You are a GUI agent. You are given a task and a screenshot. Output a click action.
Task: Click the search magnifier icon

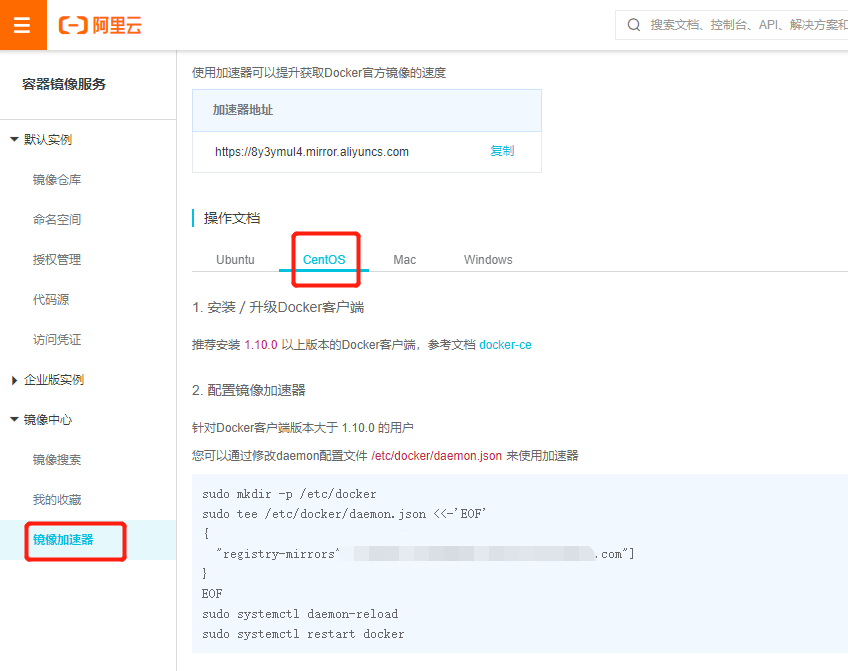634,25
